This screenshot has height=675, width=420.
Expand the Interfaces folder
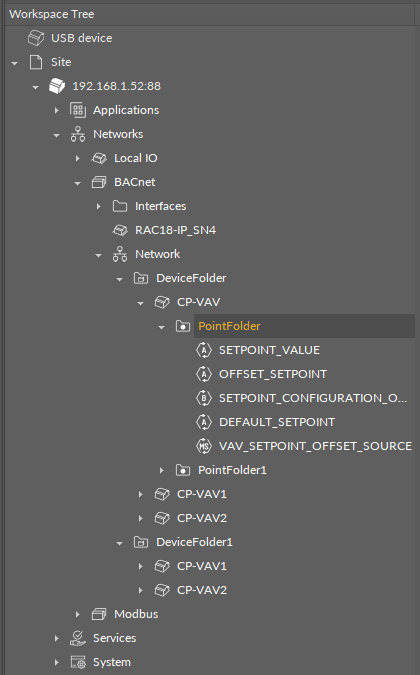(99, 206)
